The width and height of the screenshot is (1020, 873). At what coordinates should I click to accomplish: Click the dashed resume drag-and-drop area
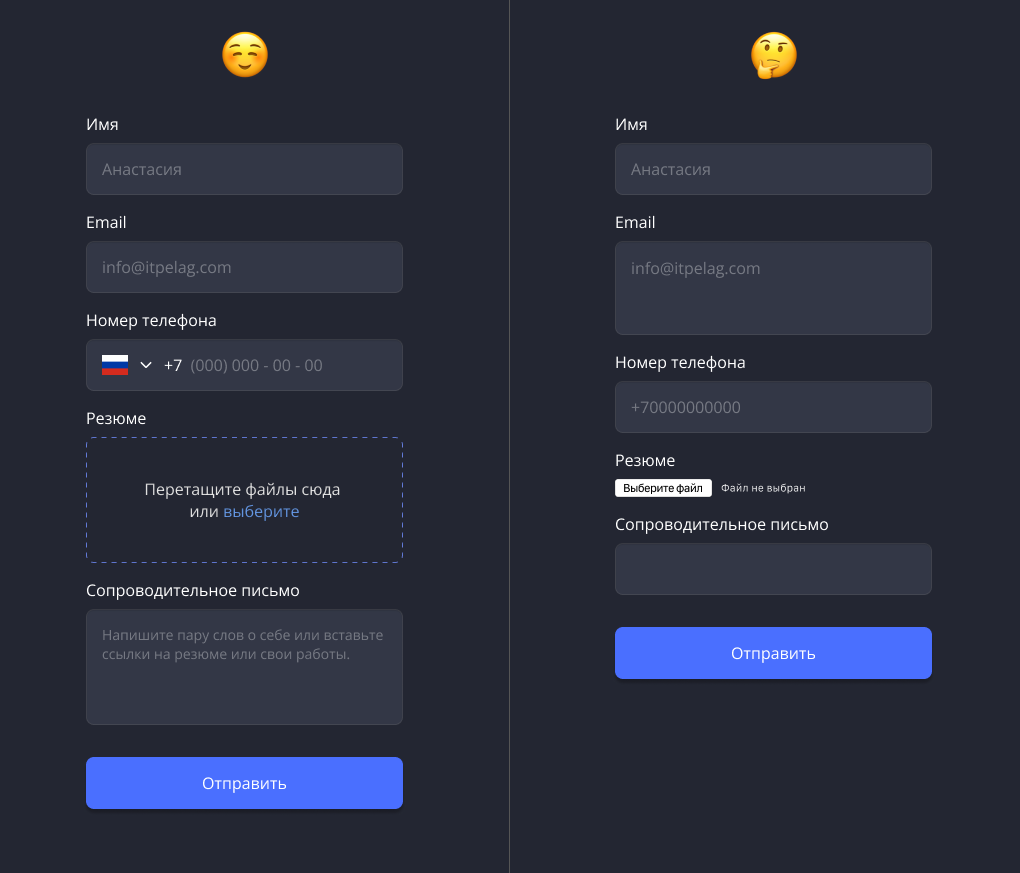[245, 500]
